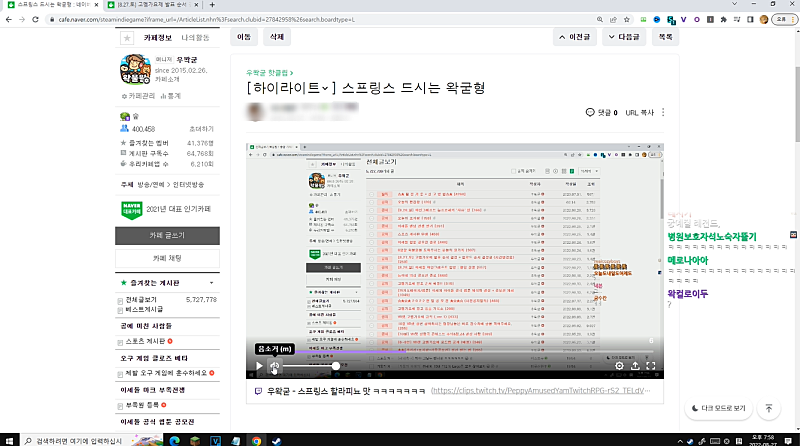
Task: Check the 전체글보기 board checkbox
Action: pyautogui.click(x=120, y=299)
